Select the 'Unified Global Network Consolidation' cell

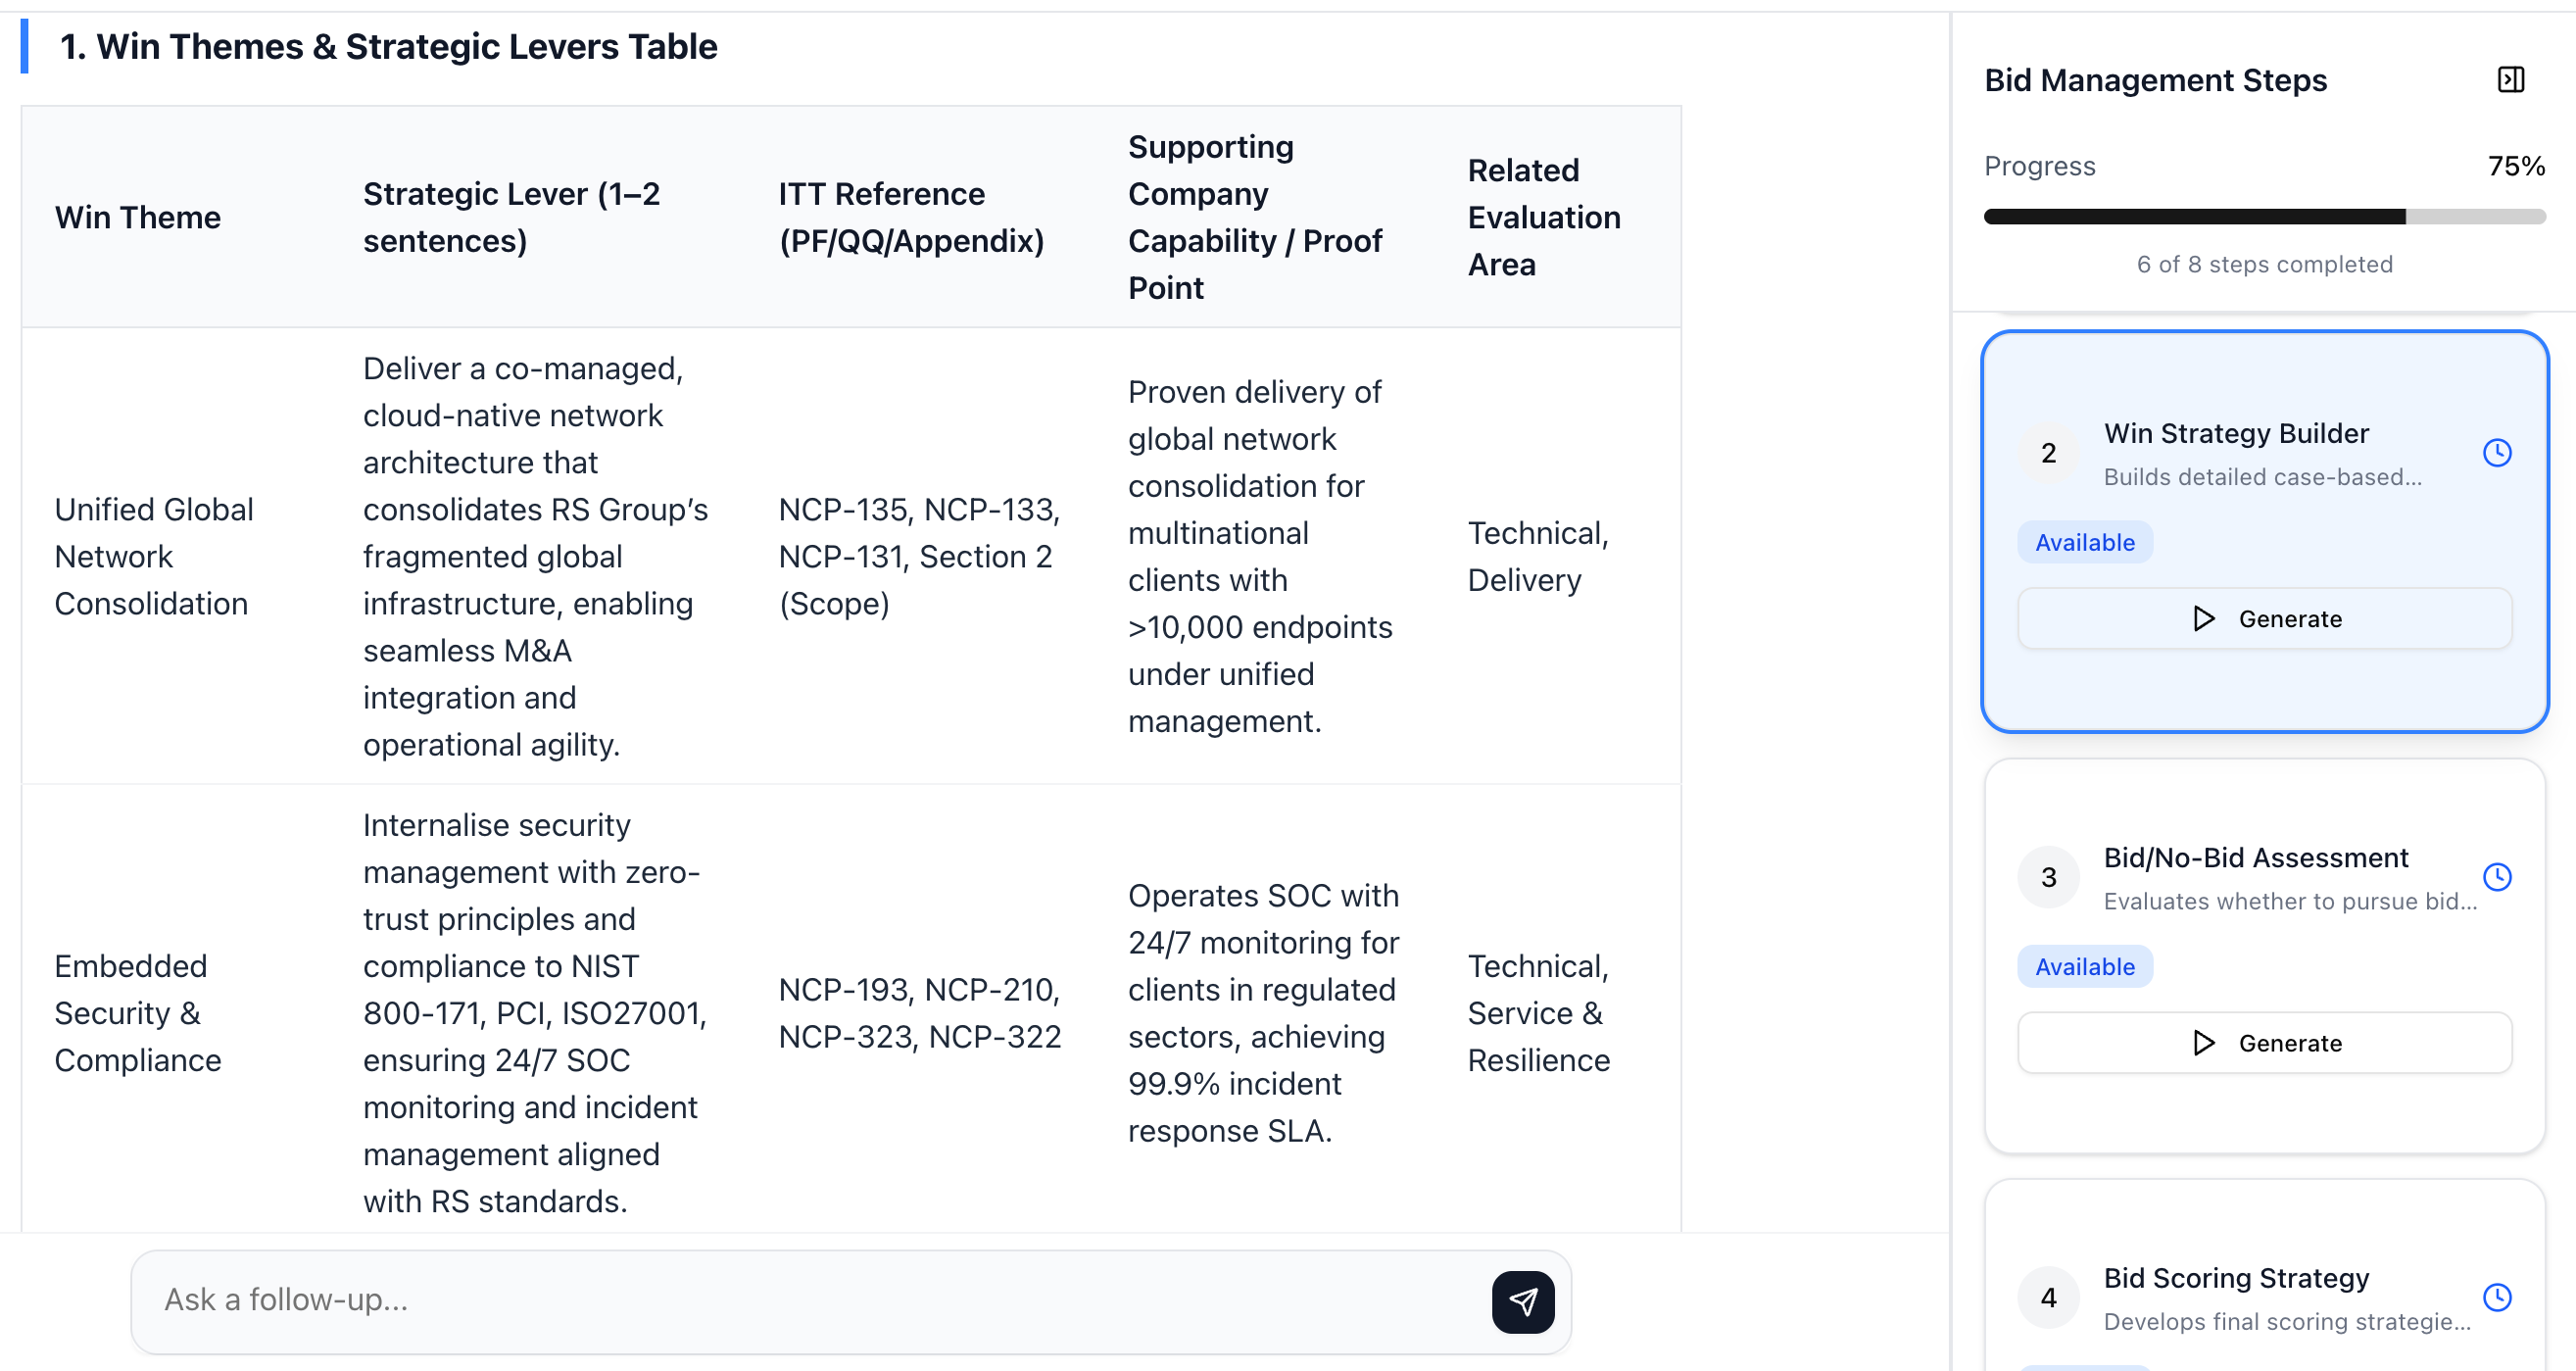tap(154, 556)
